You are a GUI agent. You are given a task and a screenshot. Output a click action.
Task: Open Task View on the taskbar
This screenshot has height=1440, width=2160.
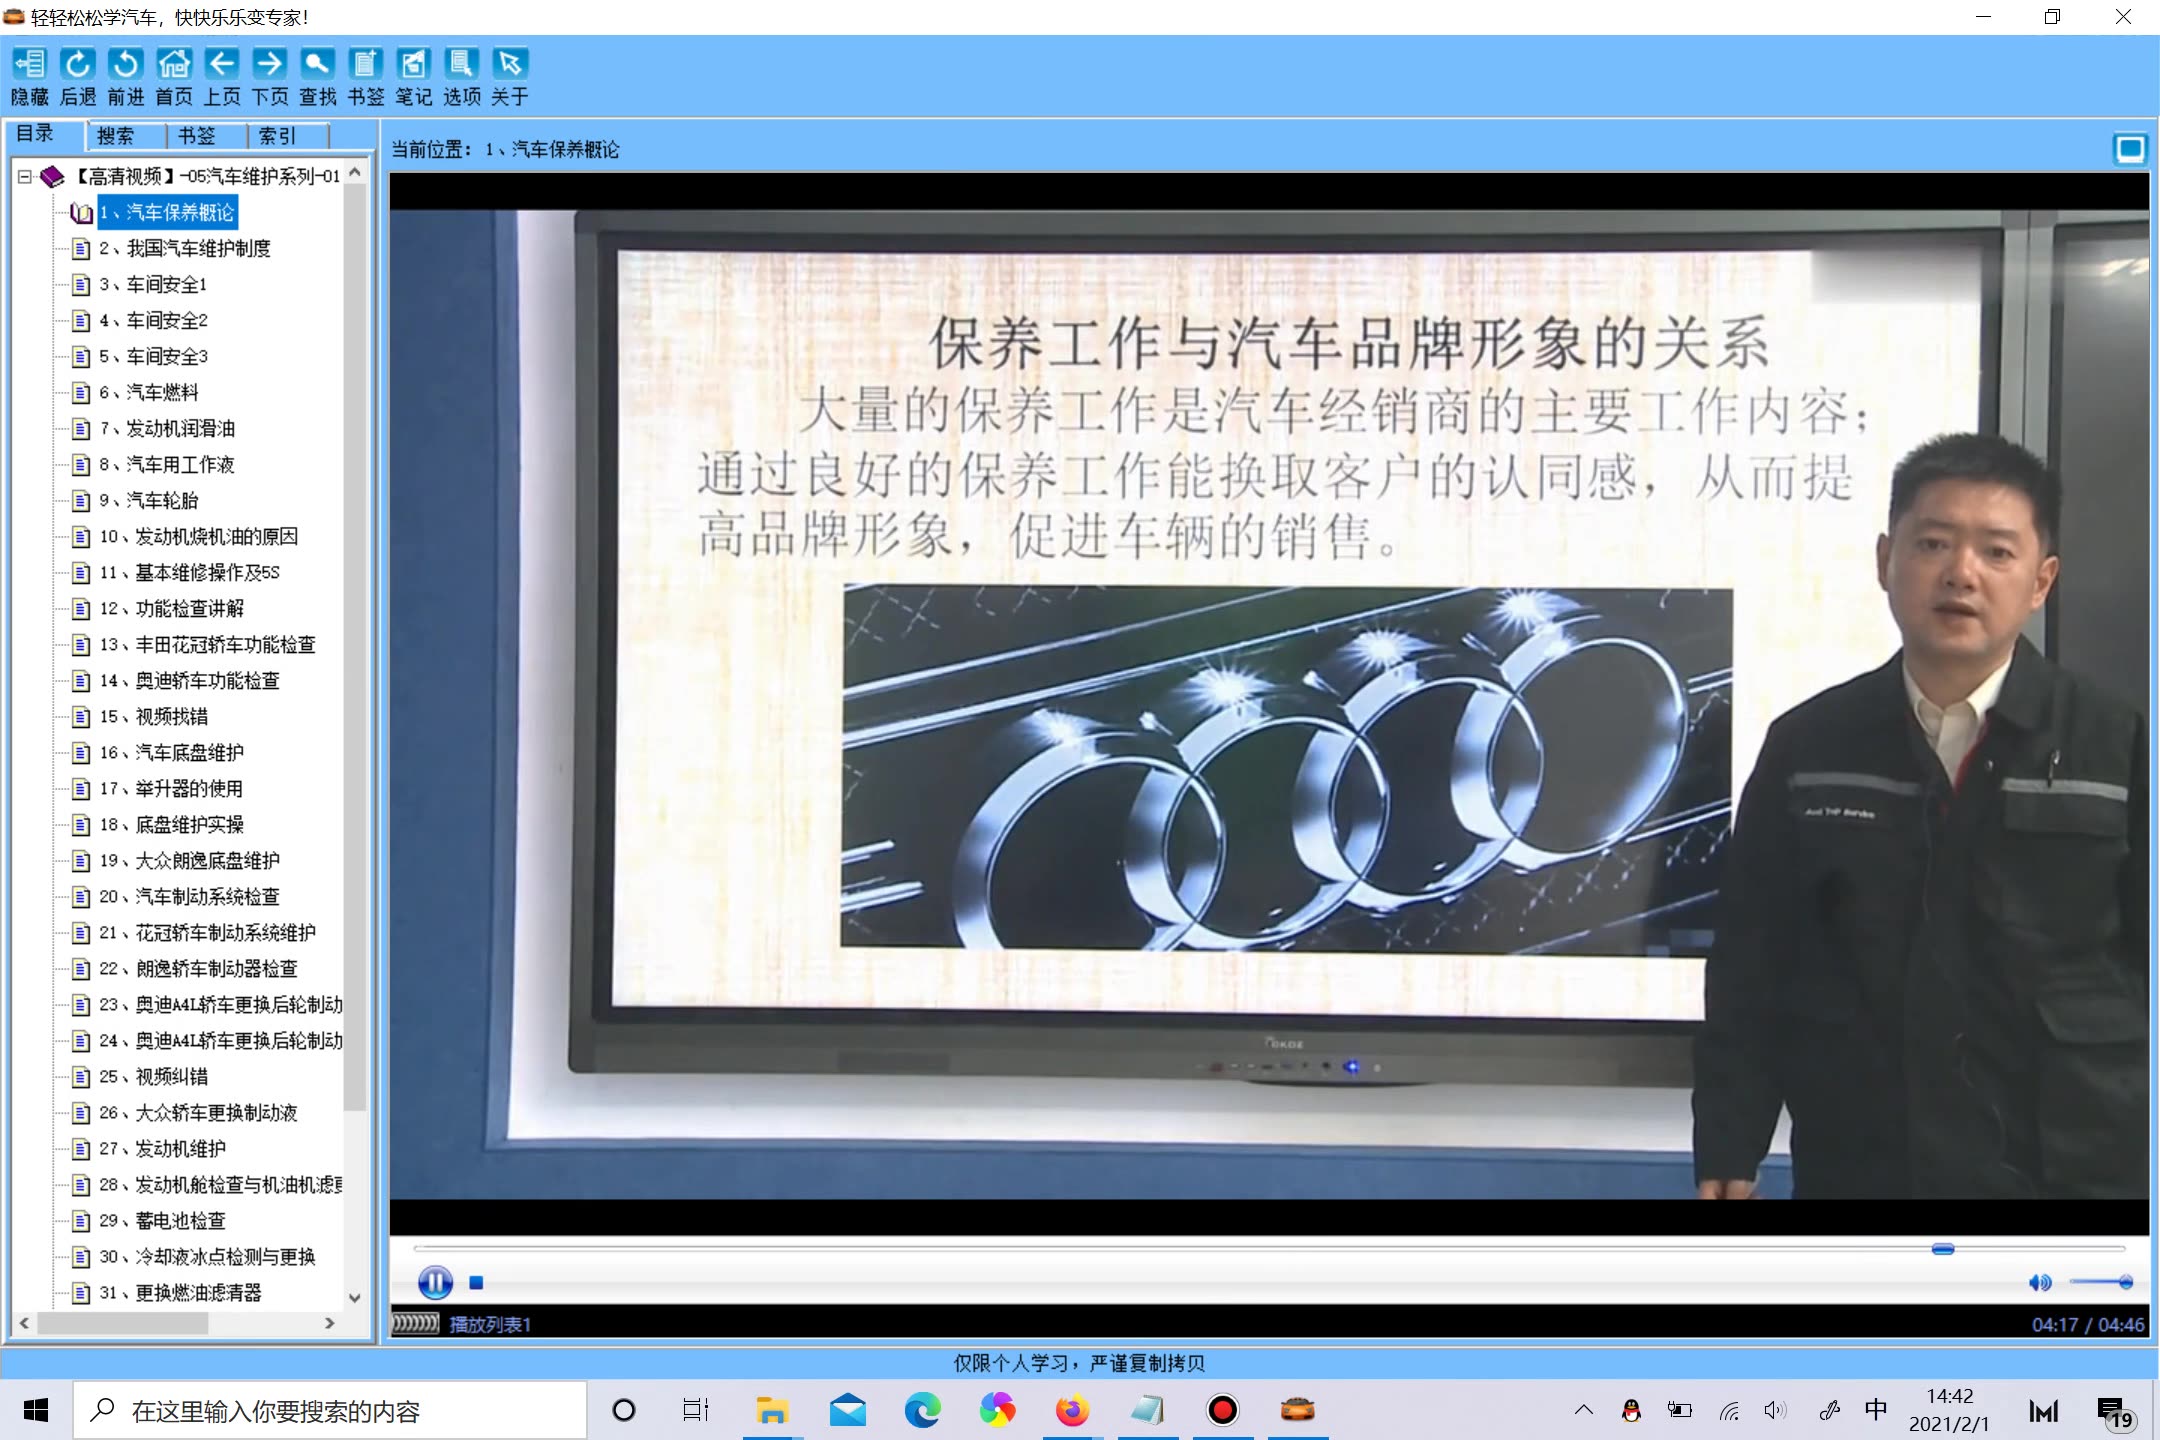696,1411
